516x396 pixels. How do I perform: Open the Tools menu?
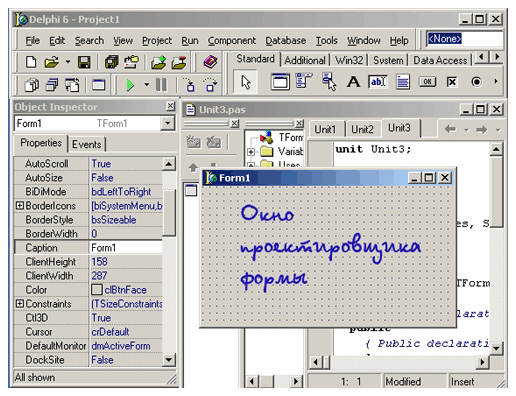(327, 41)
